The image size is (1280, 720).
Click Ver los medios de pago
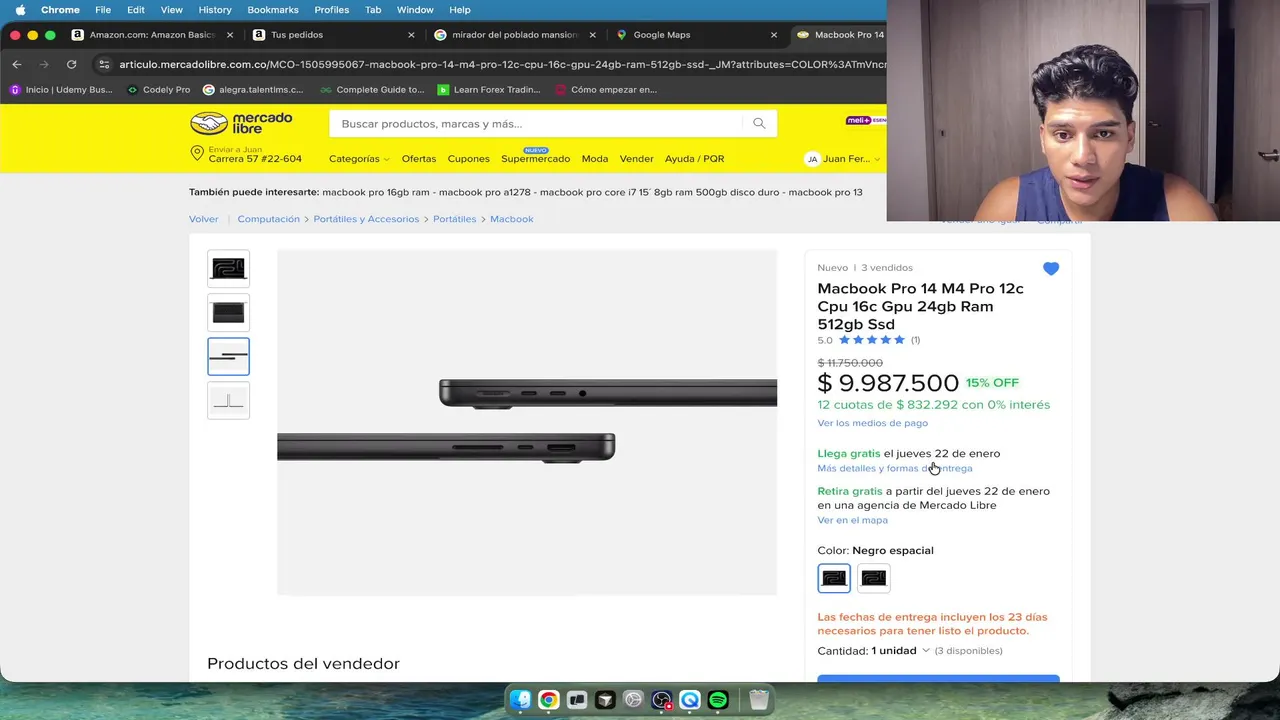[x=873, y=423]
